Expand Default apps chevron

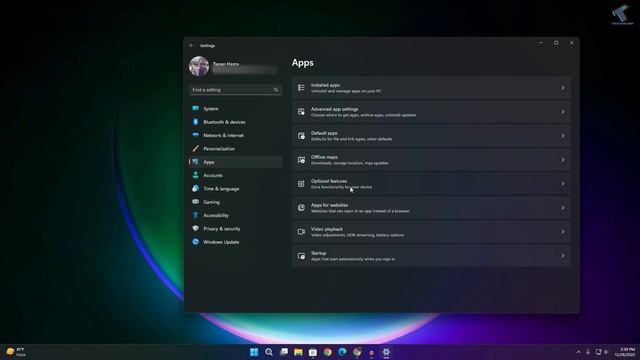click(563, 136)
